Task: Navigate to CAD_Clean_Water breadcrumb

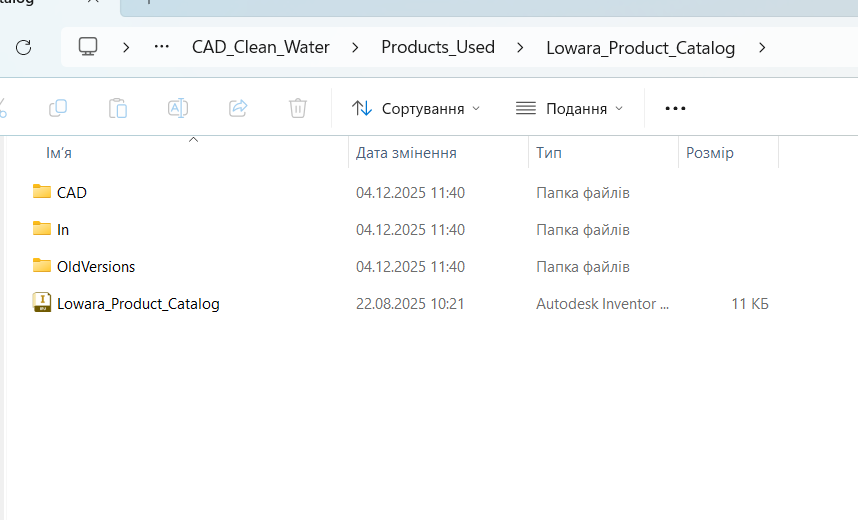Action: 260,48
